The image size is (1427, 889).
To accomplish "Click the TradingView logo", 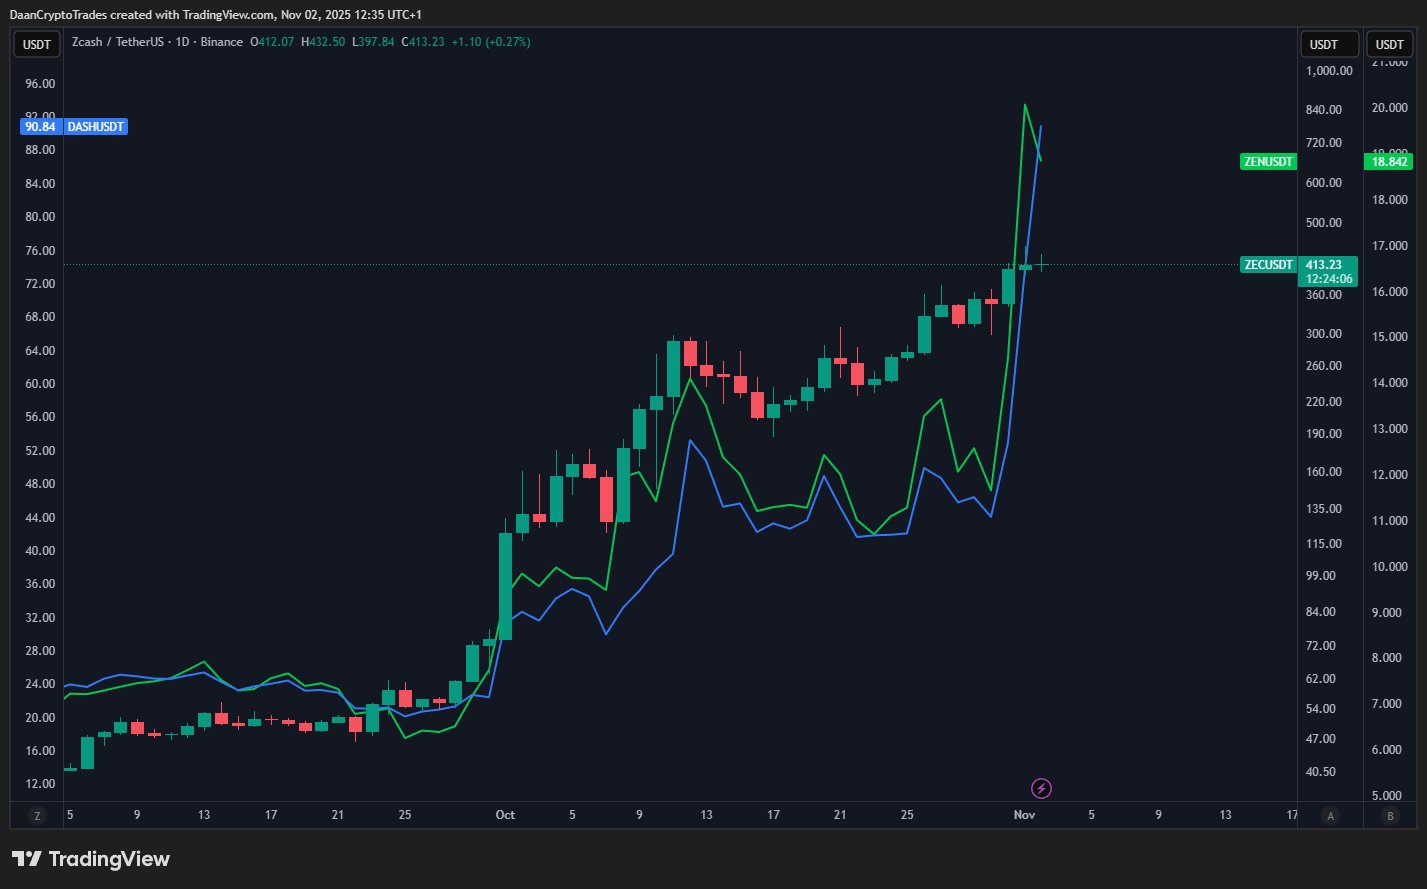I will tap(91, 859).
